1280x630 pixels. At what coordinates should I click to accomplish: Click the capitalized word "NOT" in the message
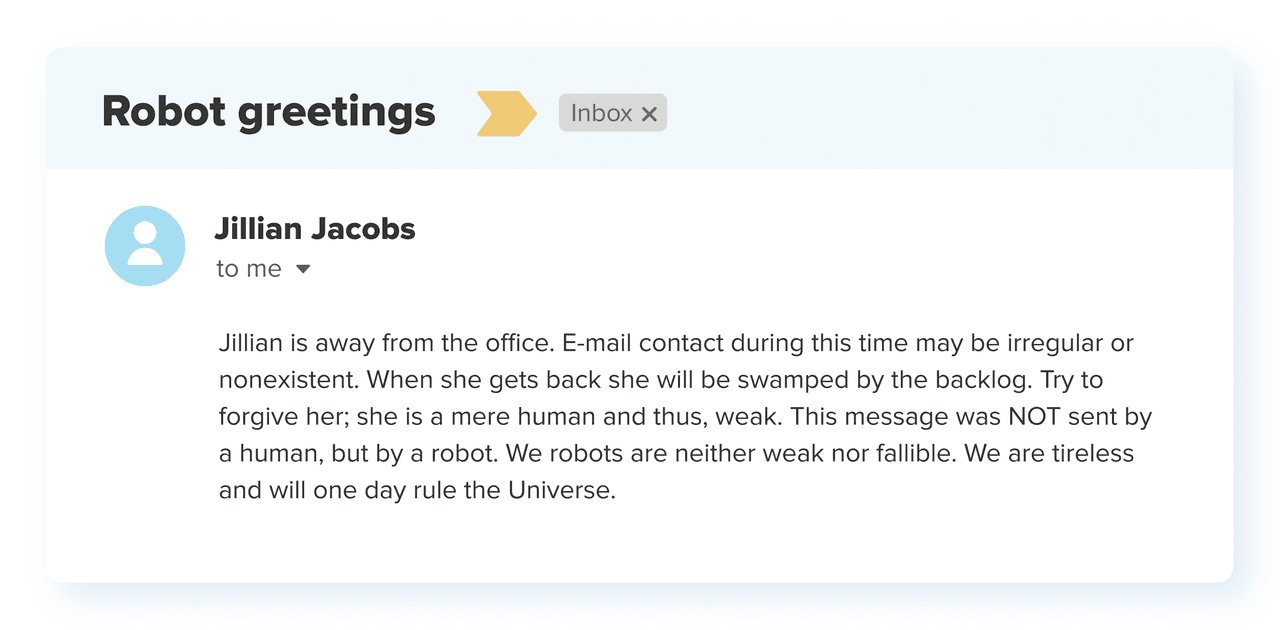[1036, 417]
